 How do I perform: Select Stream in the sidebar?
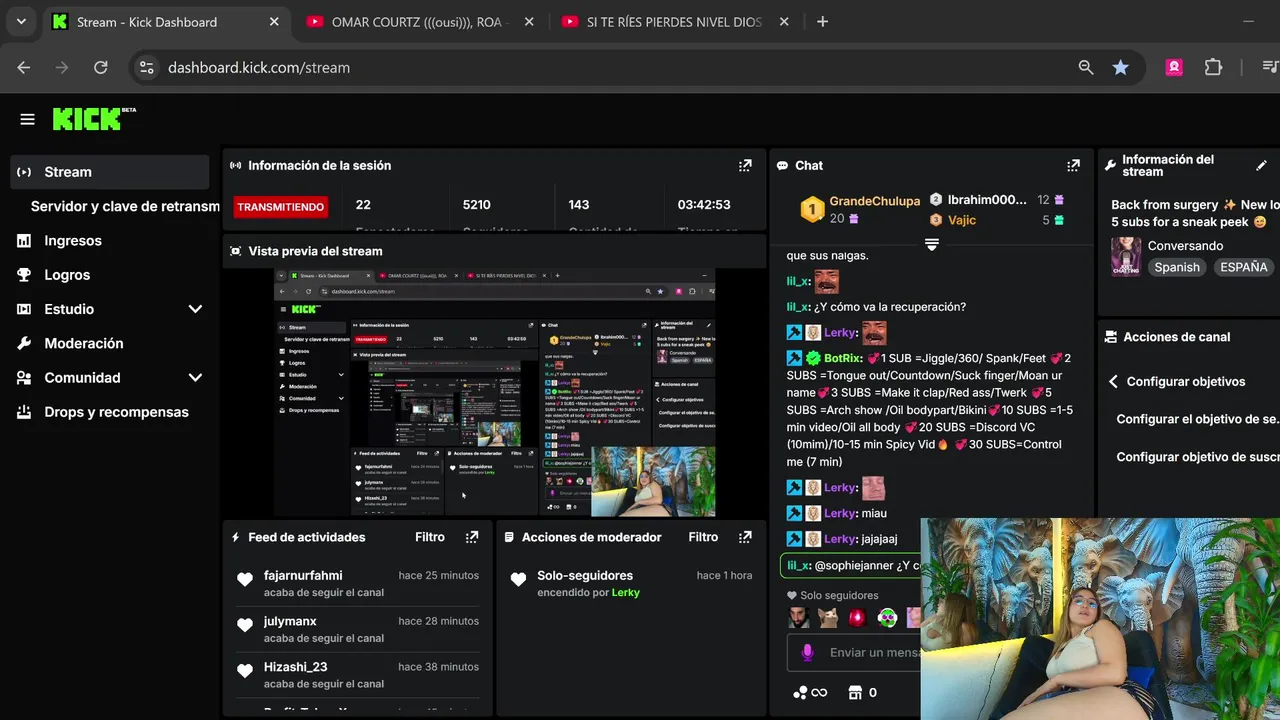point(109,172)
